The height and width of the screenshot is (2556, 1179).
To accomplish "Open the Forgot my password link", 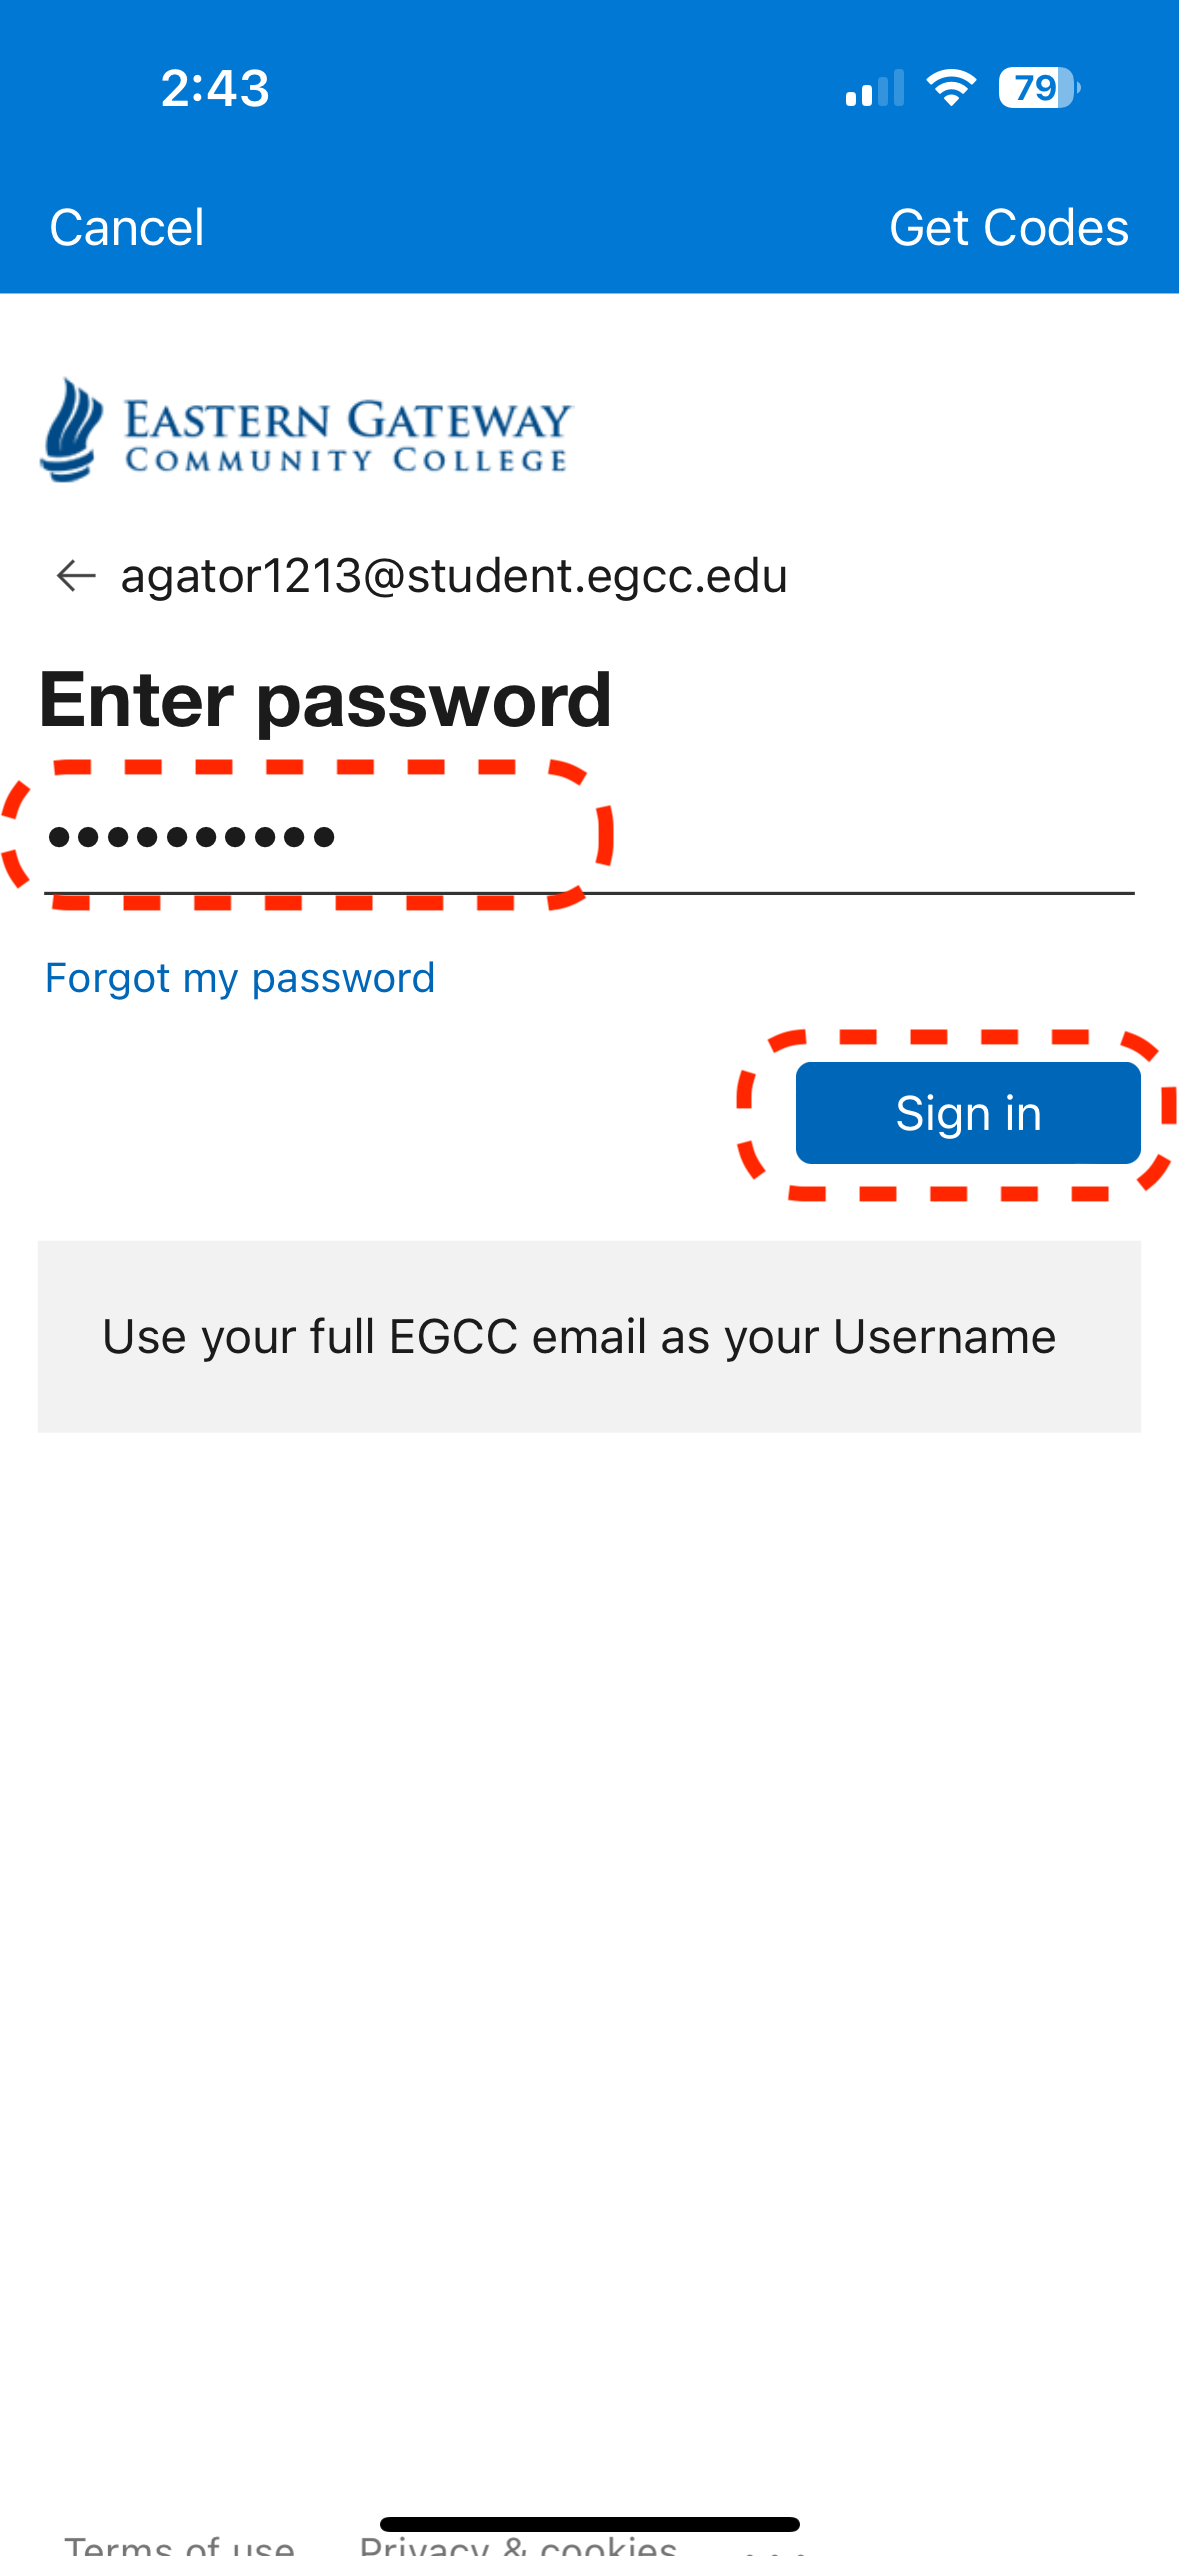I will [240, 978].
